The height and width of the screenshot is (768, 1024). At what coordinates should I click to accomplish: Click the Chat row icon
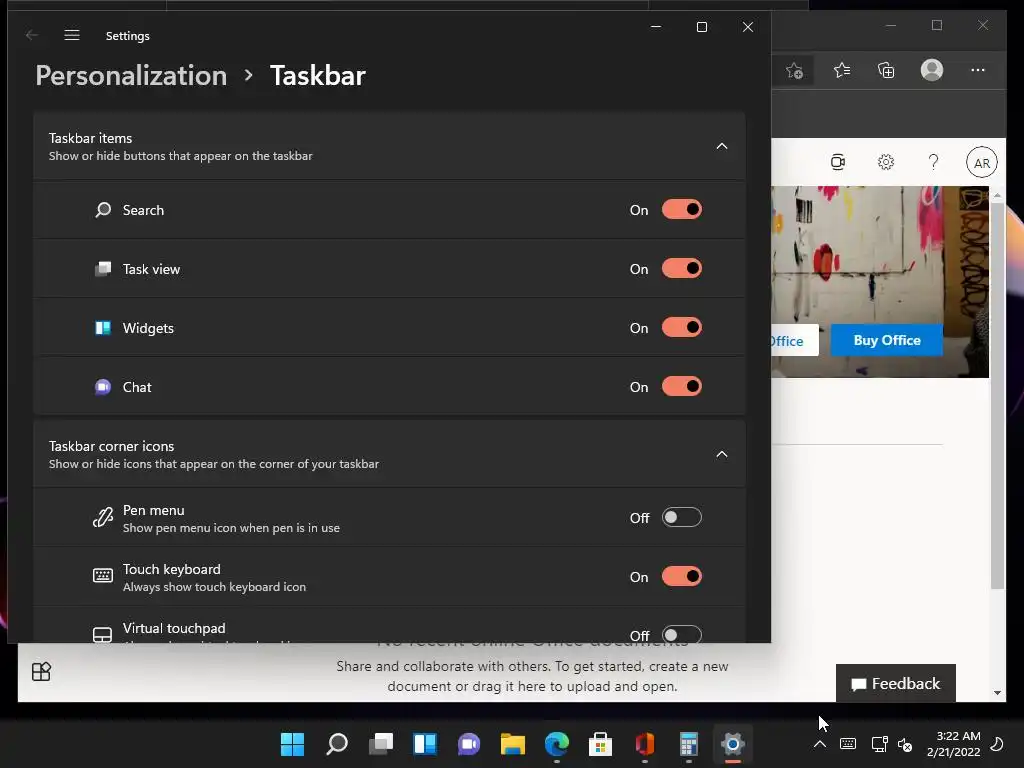pos(103,387)
